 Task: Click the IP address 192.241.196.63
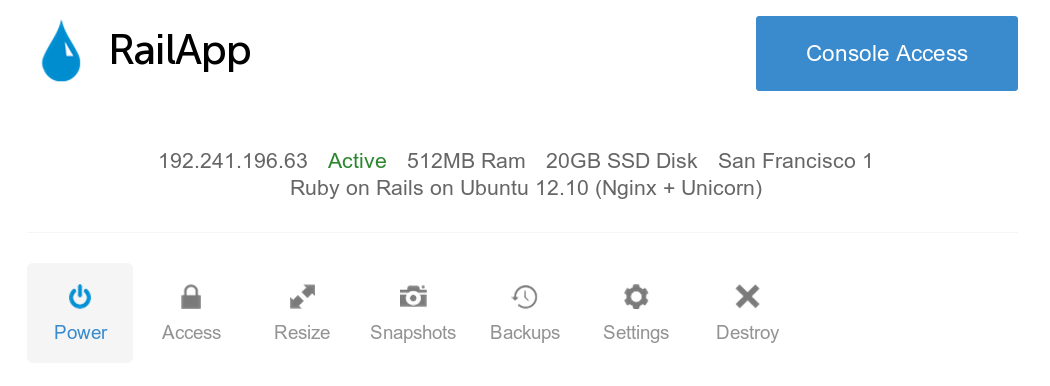(233, 162)
